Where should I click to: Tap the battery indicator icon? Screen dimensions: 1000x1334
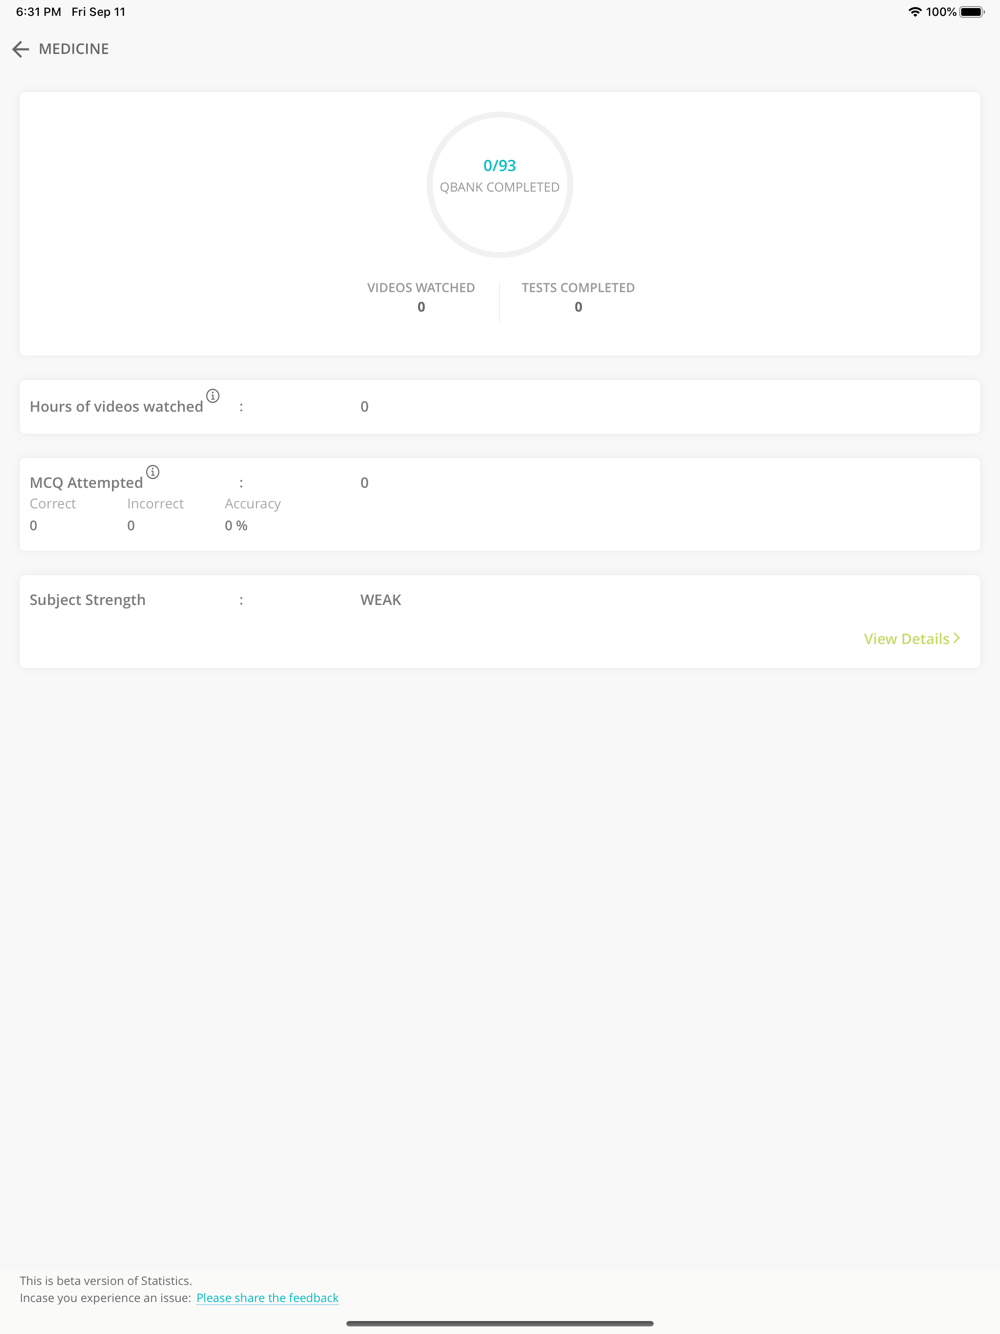[972, 12]
